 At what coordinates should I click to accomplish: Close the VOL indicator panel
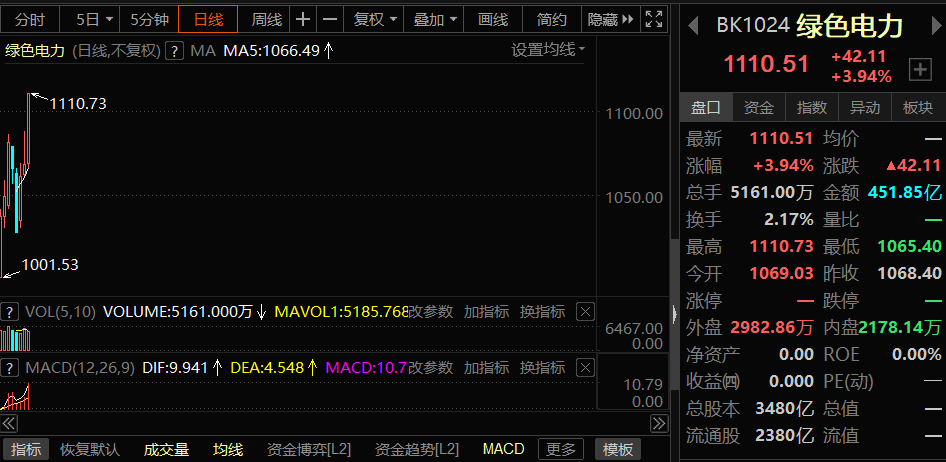(x=585, y=312)
